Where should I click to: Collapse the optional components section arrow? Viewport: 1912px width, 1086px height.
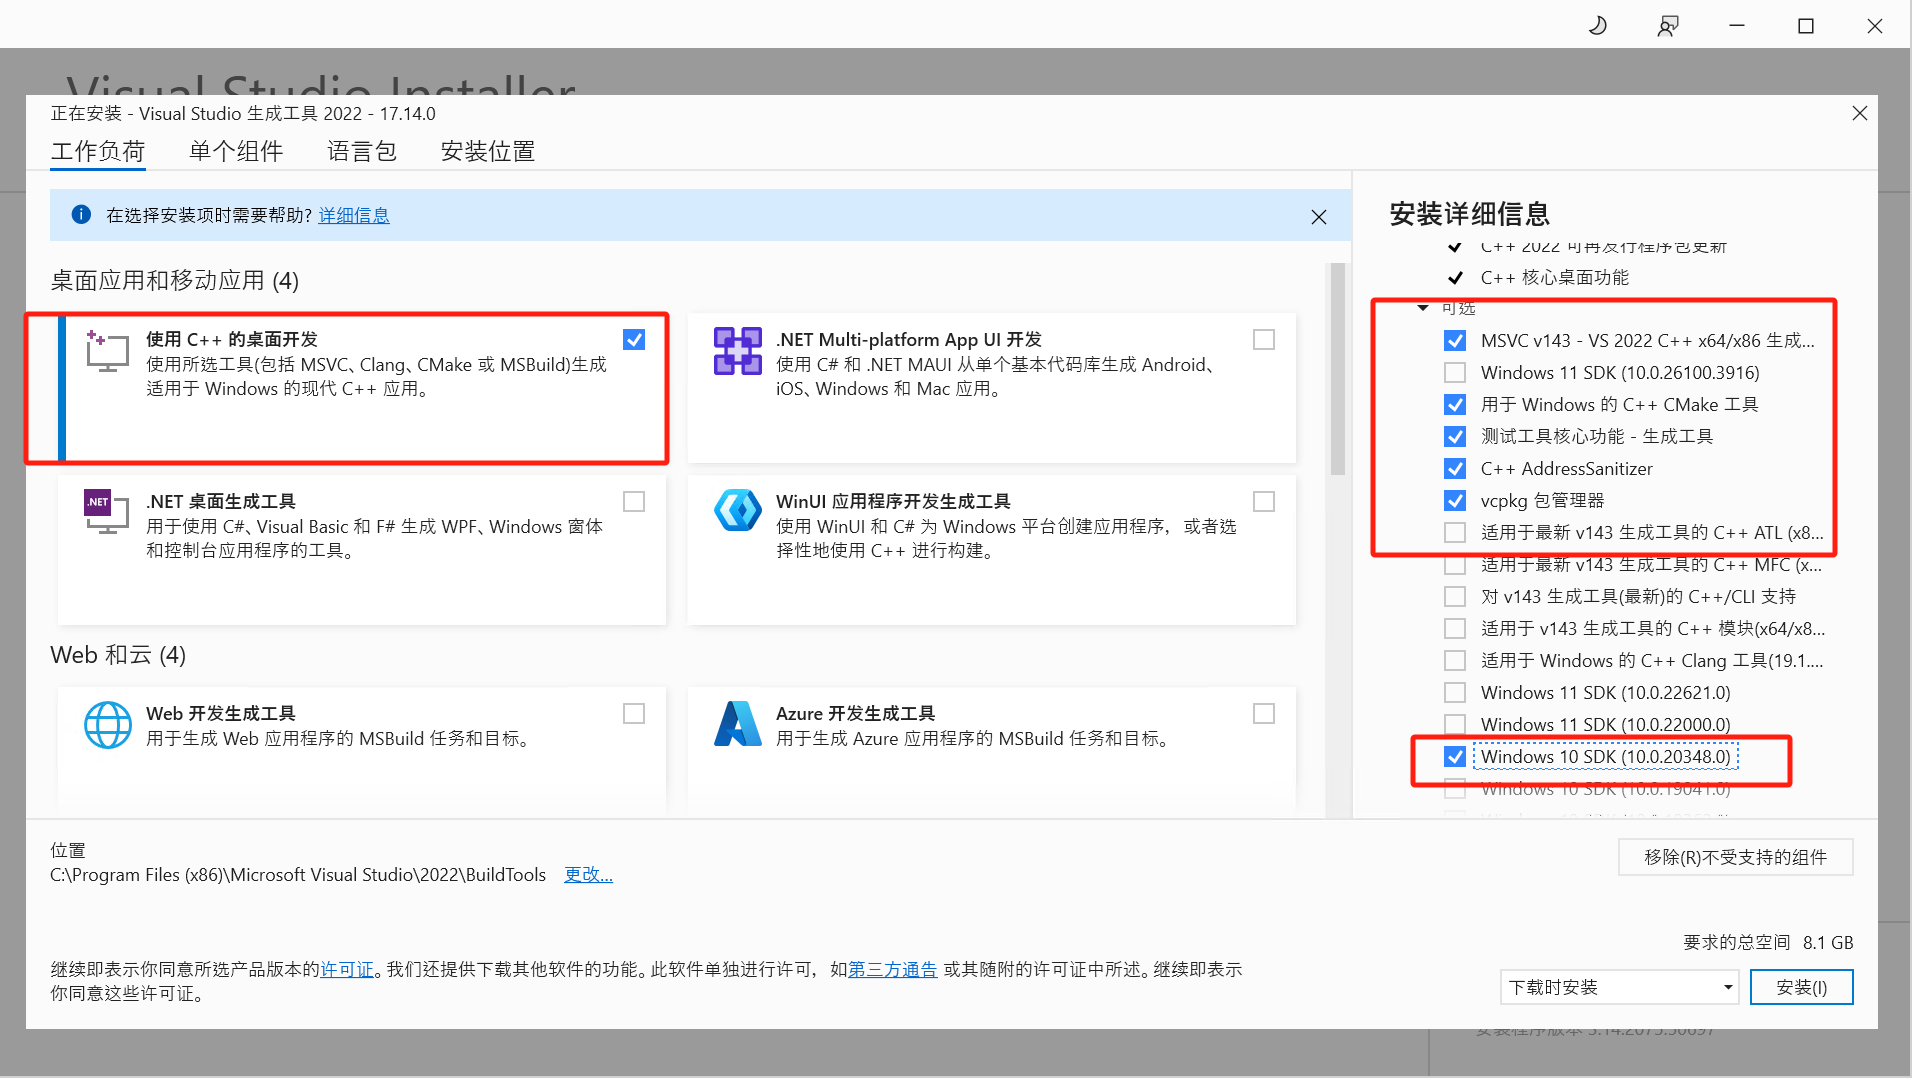click(1423, 308)
